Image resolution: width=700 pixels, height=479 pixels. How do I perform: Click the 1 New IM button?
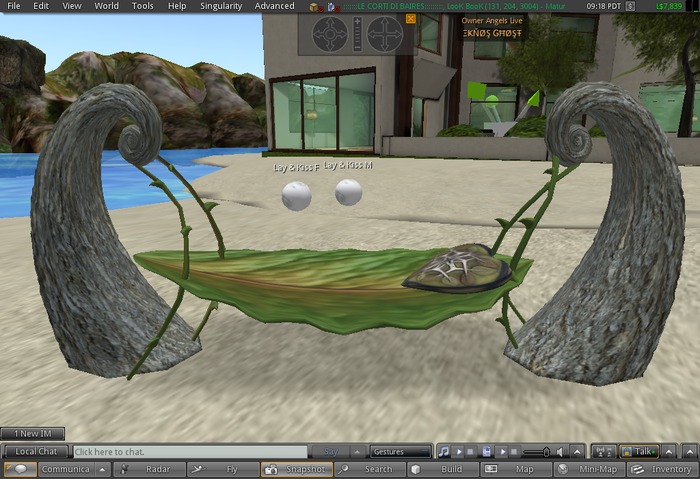pyautogui.click(x=33, y=433)
